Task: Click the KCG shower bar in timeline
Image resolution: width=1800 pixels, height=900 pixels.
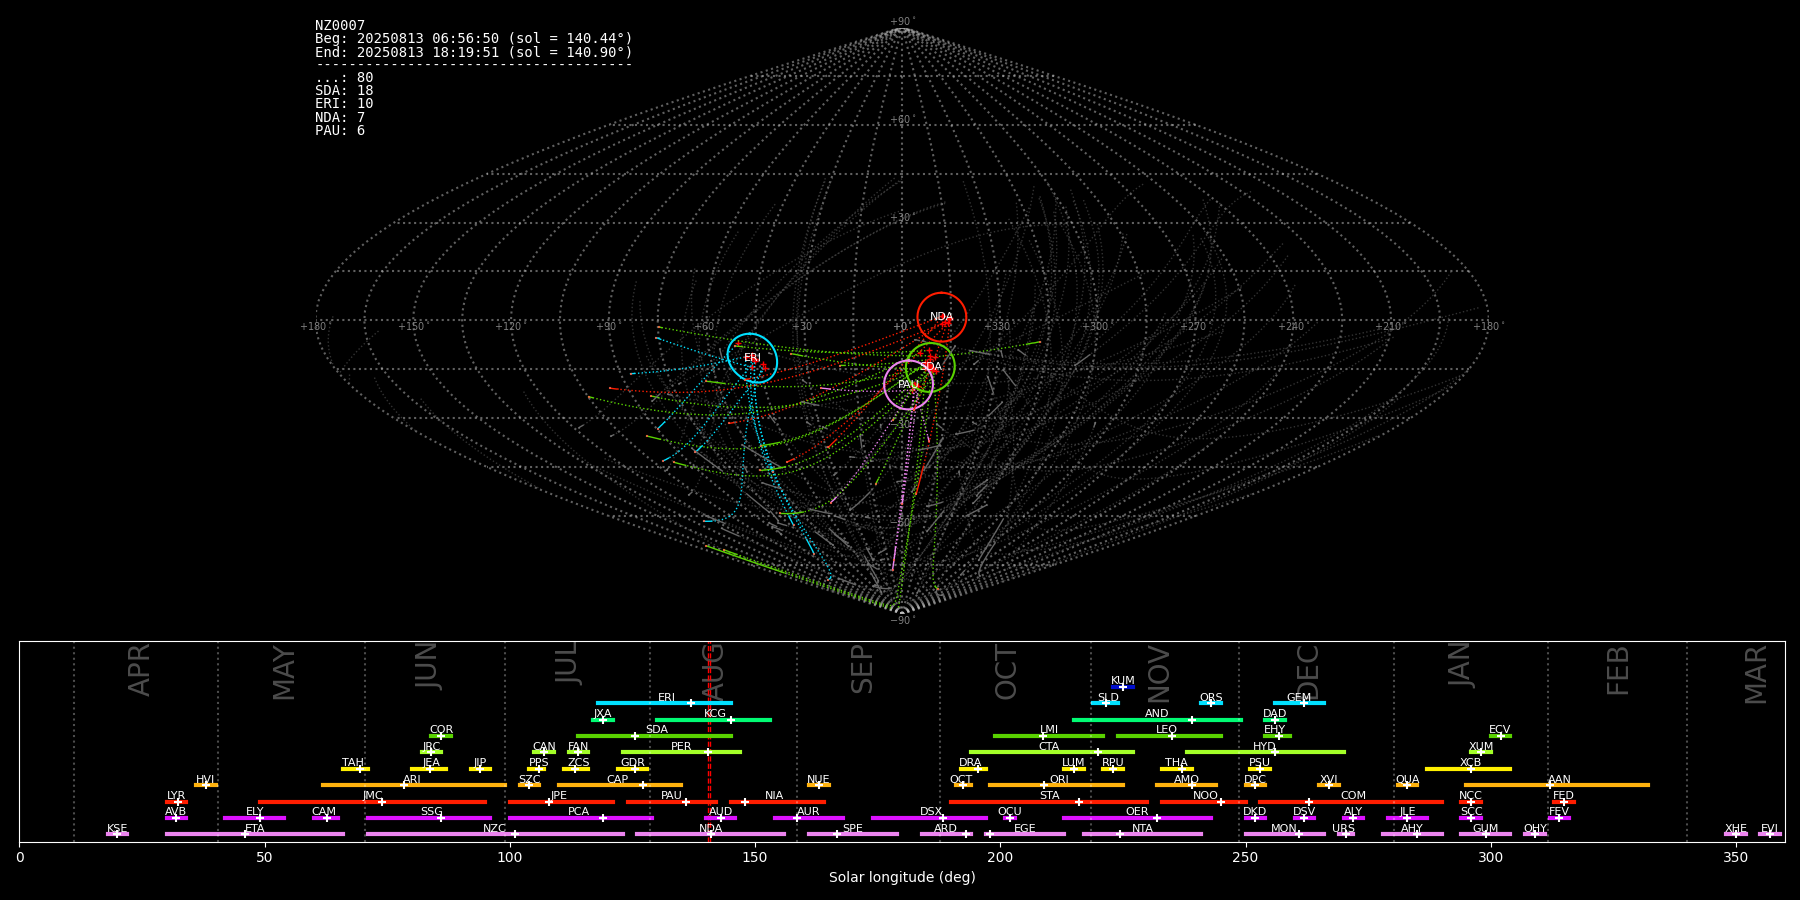Action: click(713, 720)
